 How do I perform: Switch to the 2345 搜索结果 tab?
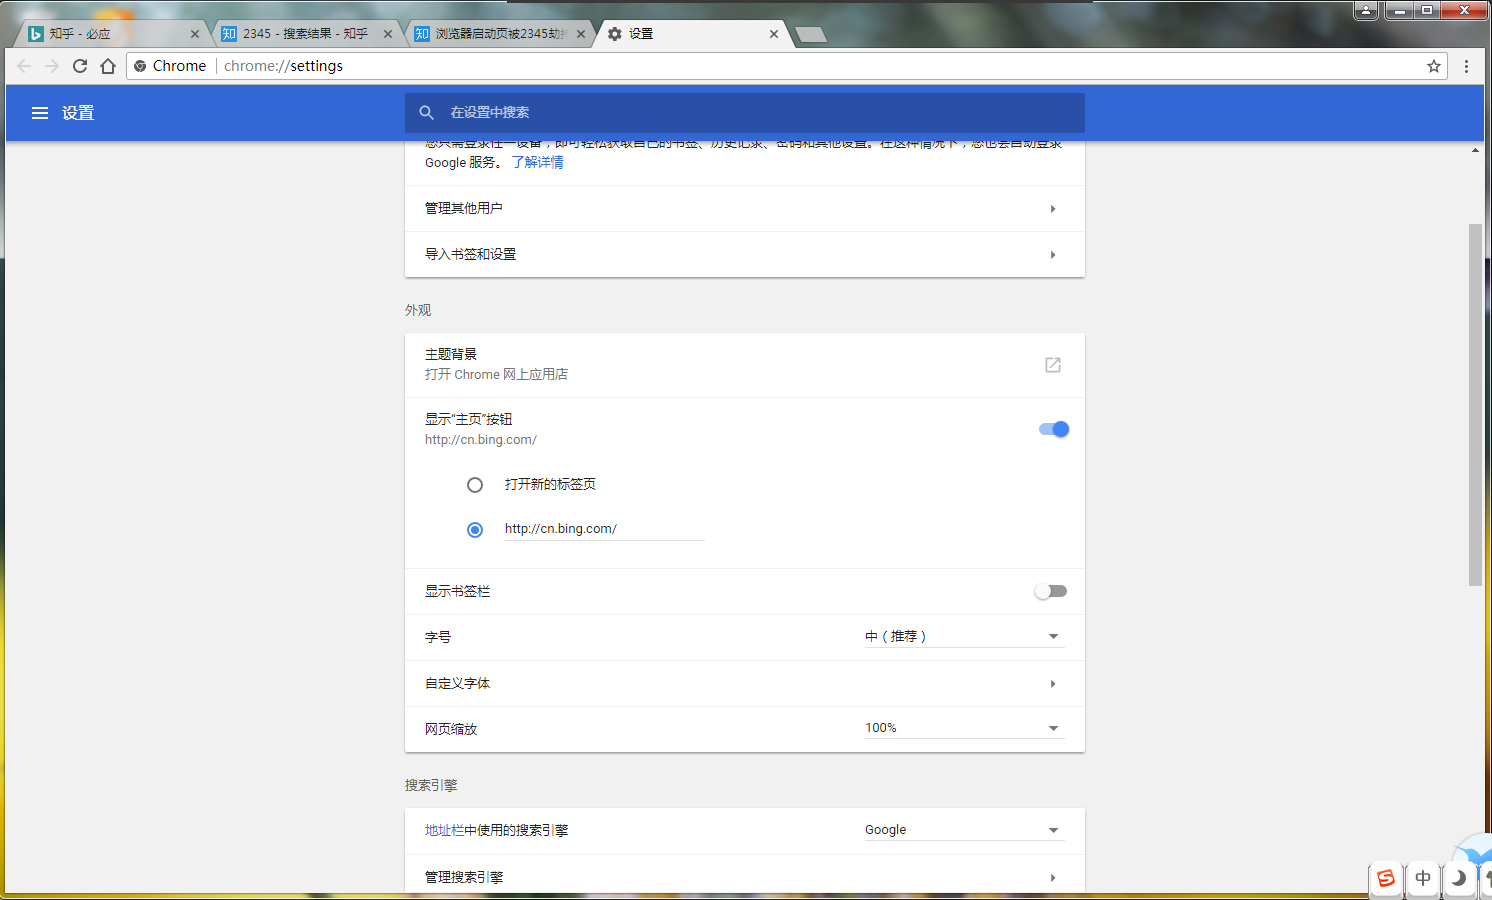coord(300,32)
